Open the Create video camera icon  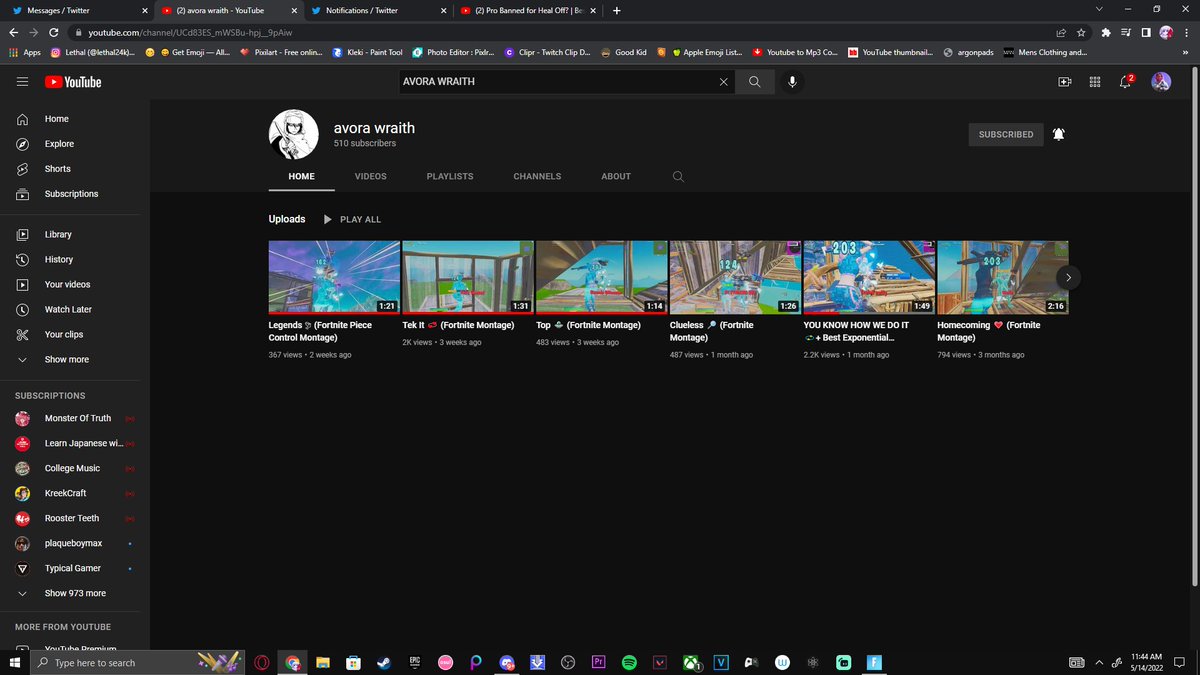[1064, 82]
